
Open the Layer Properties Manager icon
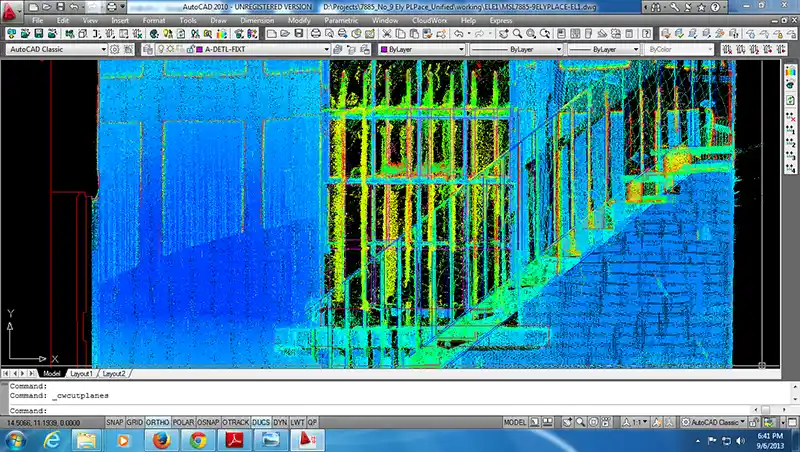[148, 49]
